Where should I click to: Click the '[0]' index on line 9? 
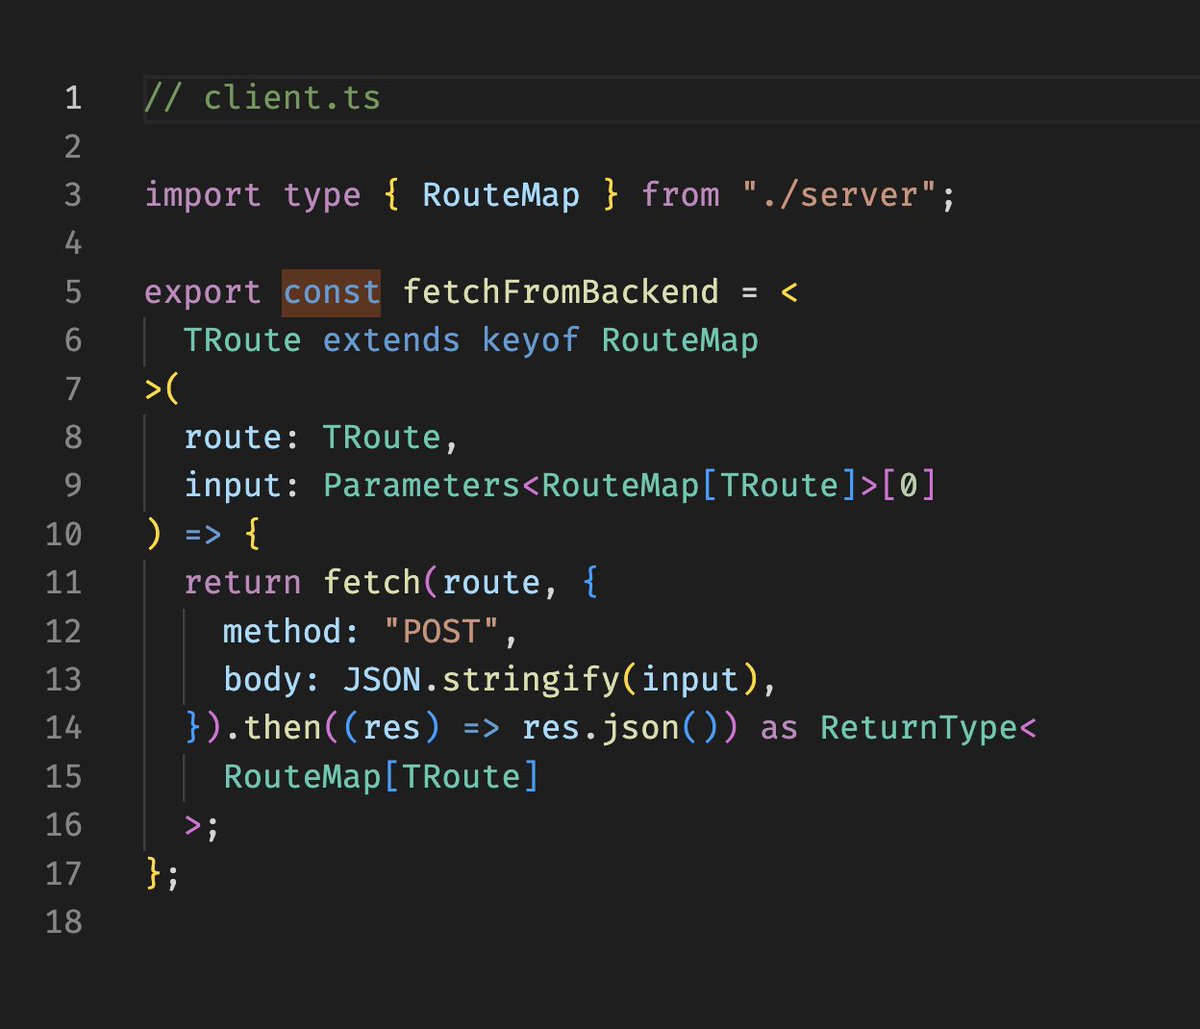[909, 485]
